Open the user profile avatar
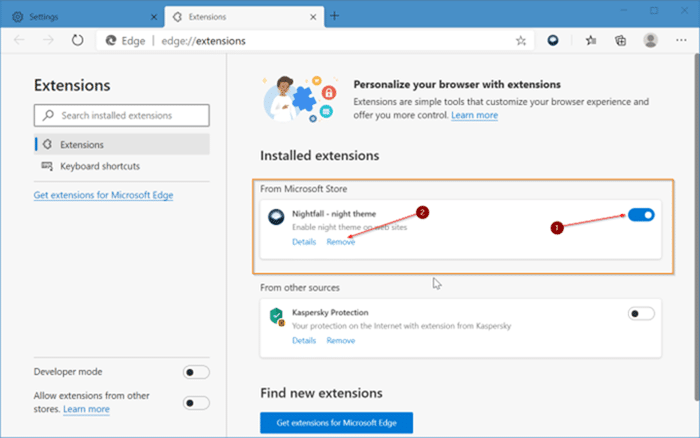This screenshot has height=438, width=700. tap(650, 40)
